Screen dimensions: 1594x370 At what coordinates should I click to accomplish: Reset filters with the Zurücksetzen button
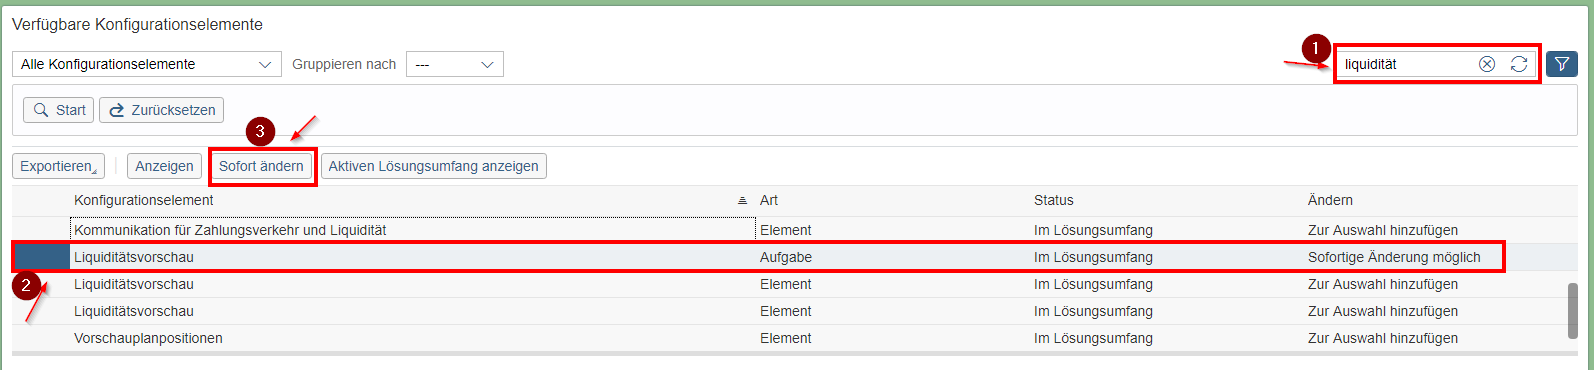point(162,110)
